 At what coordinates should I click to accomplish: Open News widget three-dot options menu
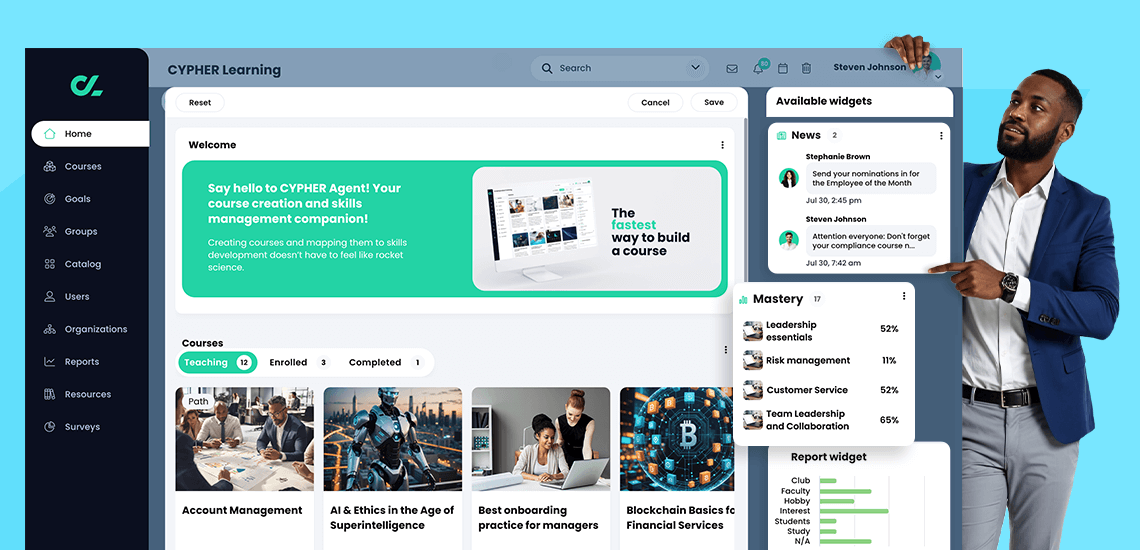pos(941,136)
